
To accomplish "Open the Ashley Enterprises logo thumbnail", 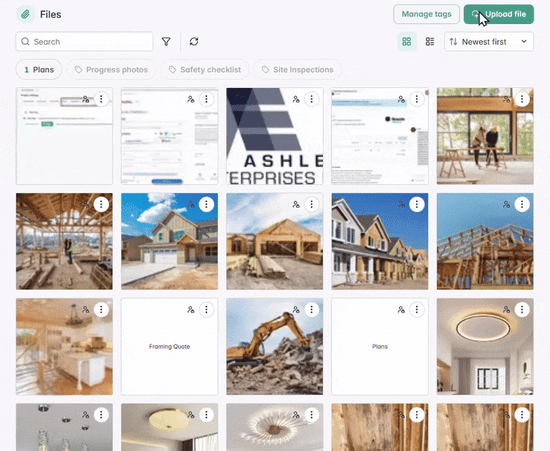I will click(275, 136).
